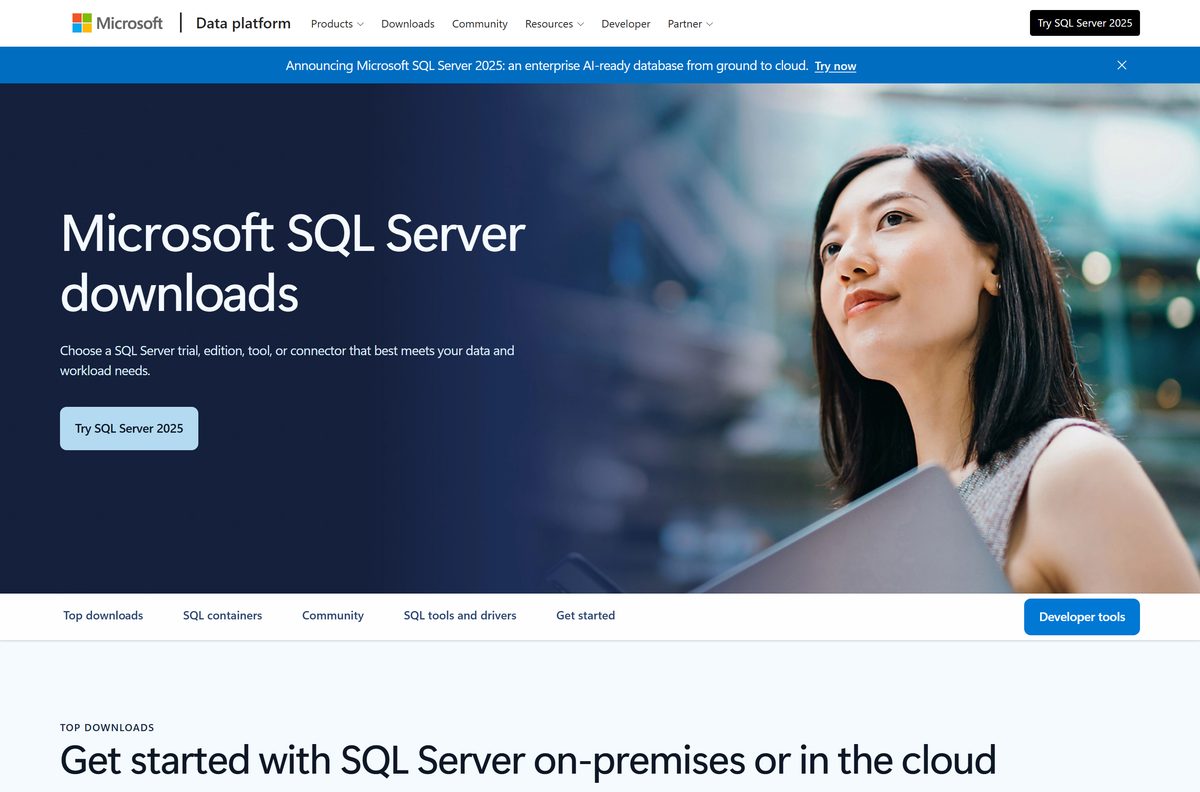
Task: Jump to the Get started section
Action: click(x=586, y=616)
